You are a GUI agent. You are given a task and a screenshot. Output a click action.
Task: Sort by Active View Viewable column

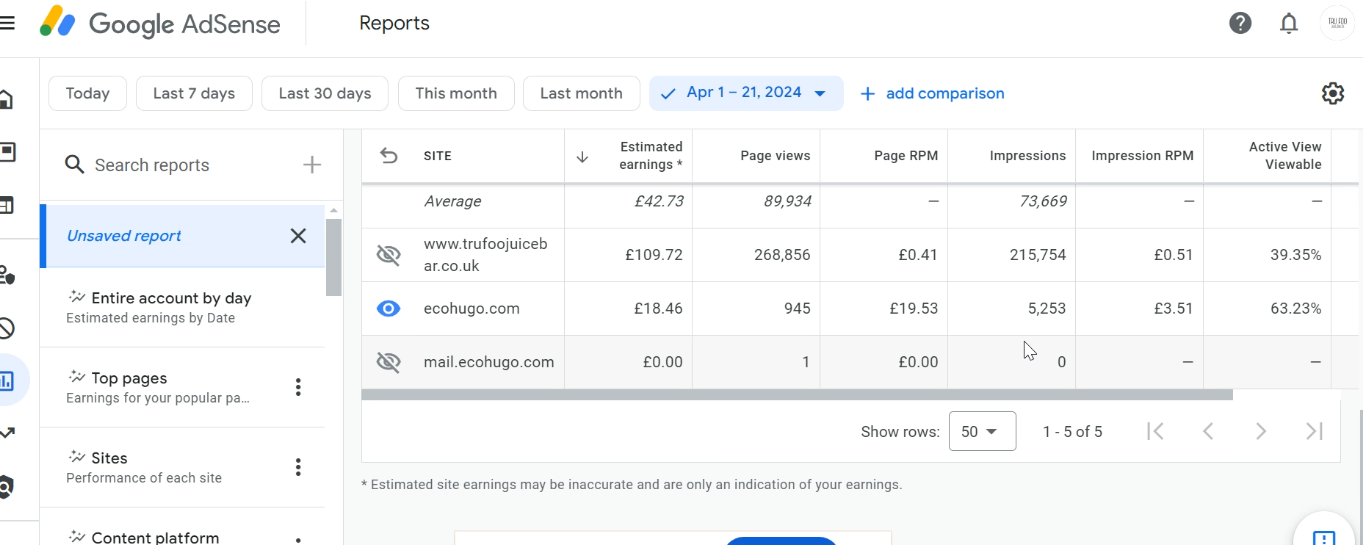click(x=1284, y=156)
